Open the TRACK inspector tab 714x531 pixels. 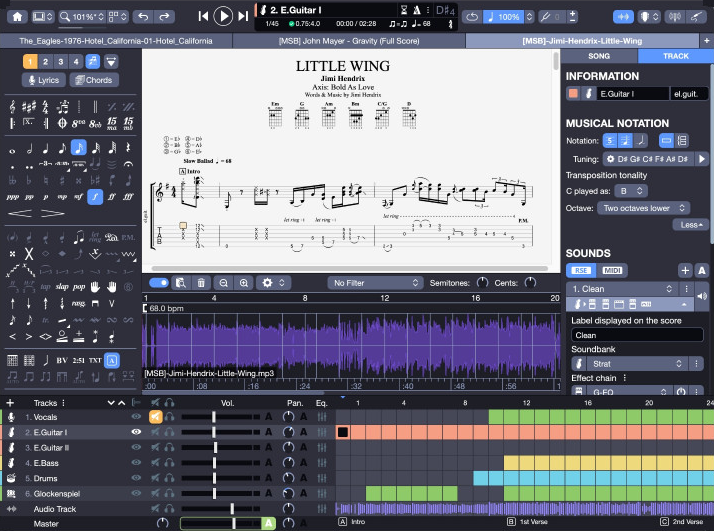coord(676,56)
